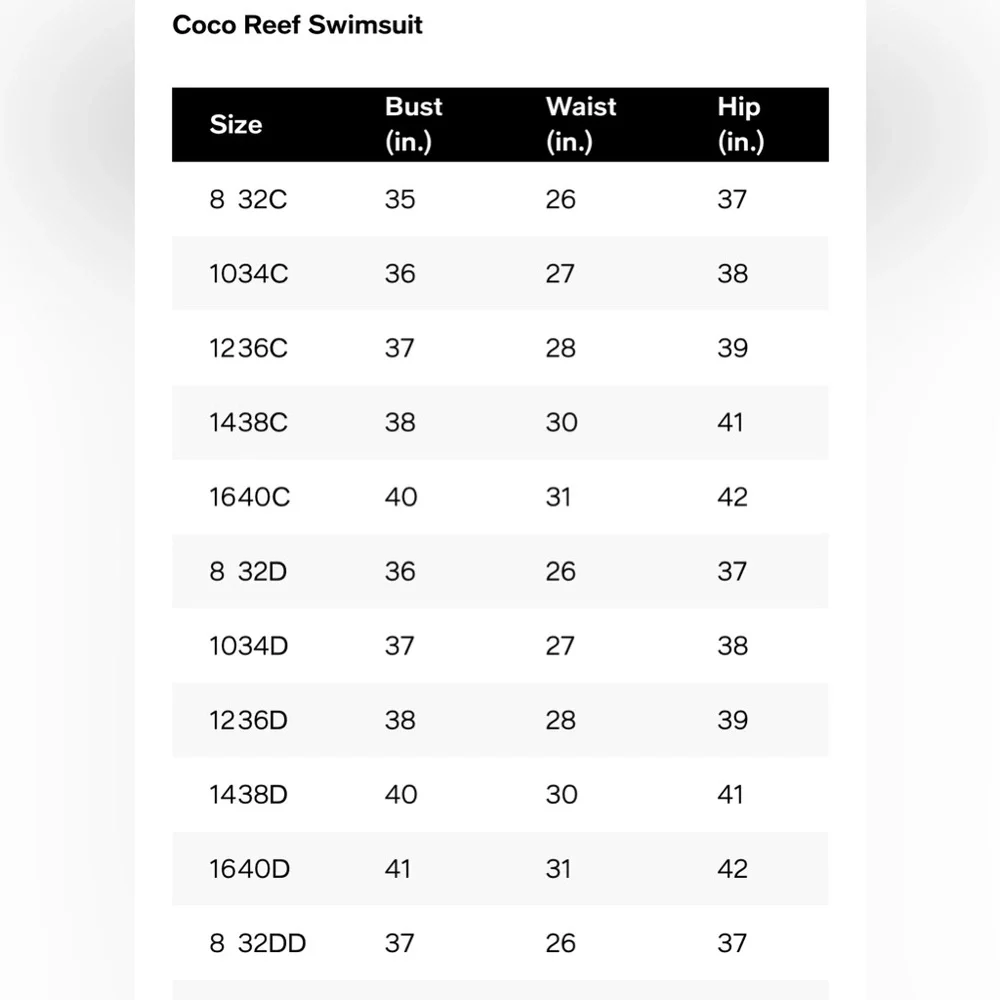The image size is (1000, 1000).
Task: Click the 1438D size cell
Action: pyautogui.click(x=249, y=795)
